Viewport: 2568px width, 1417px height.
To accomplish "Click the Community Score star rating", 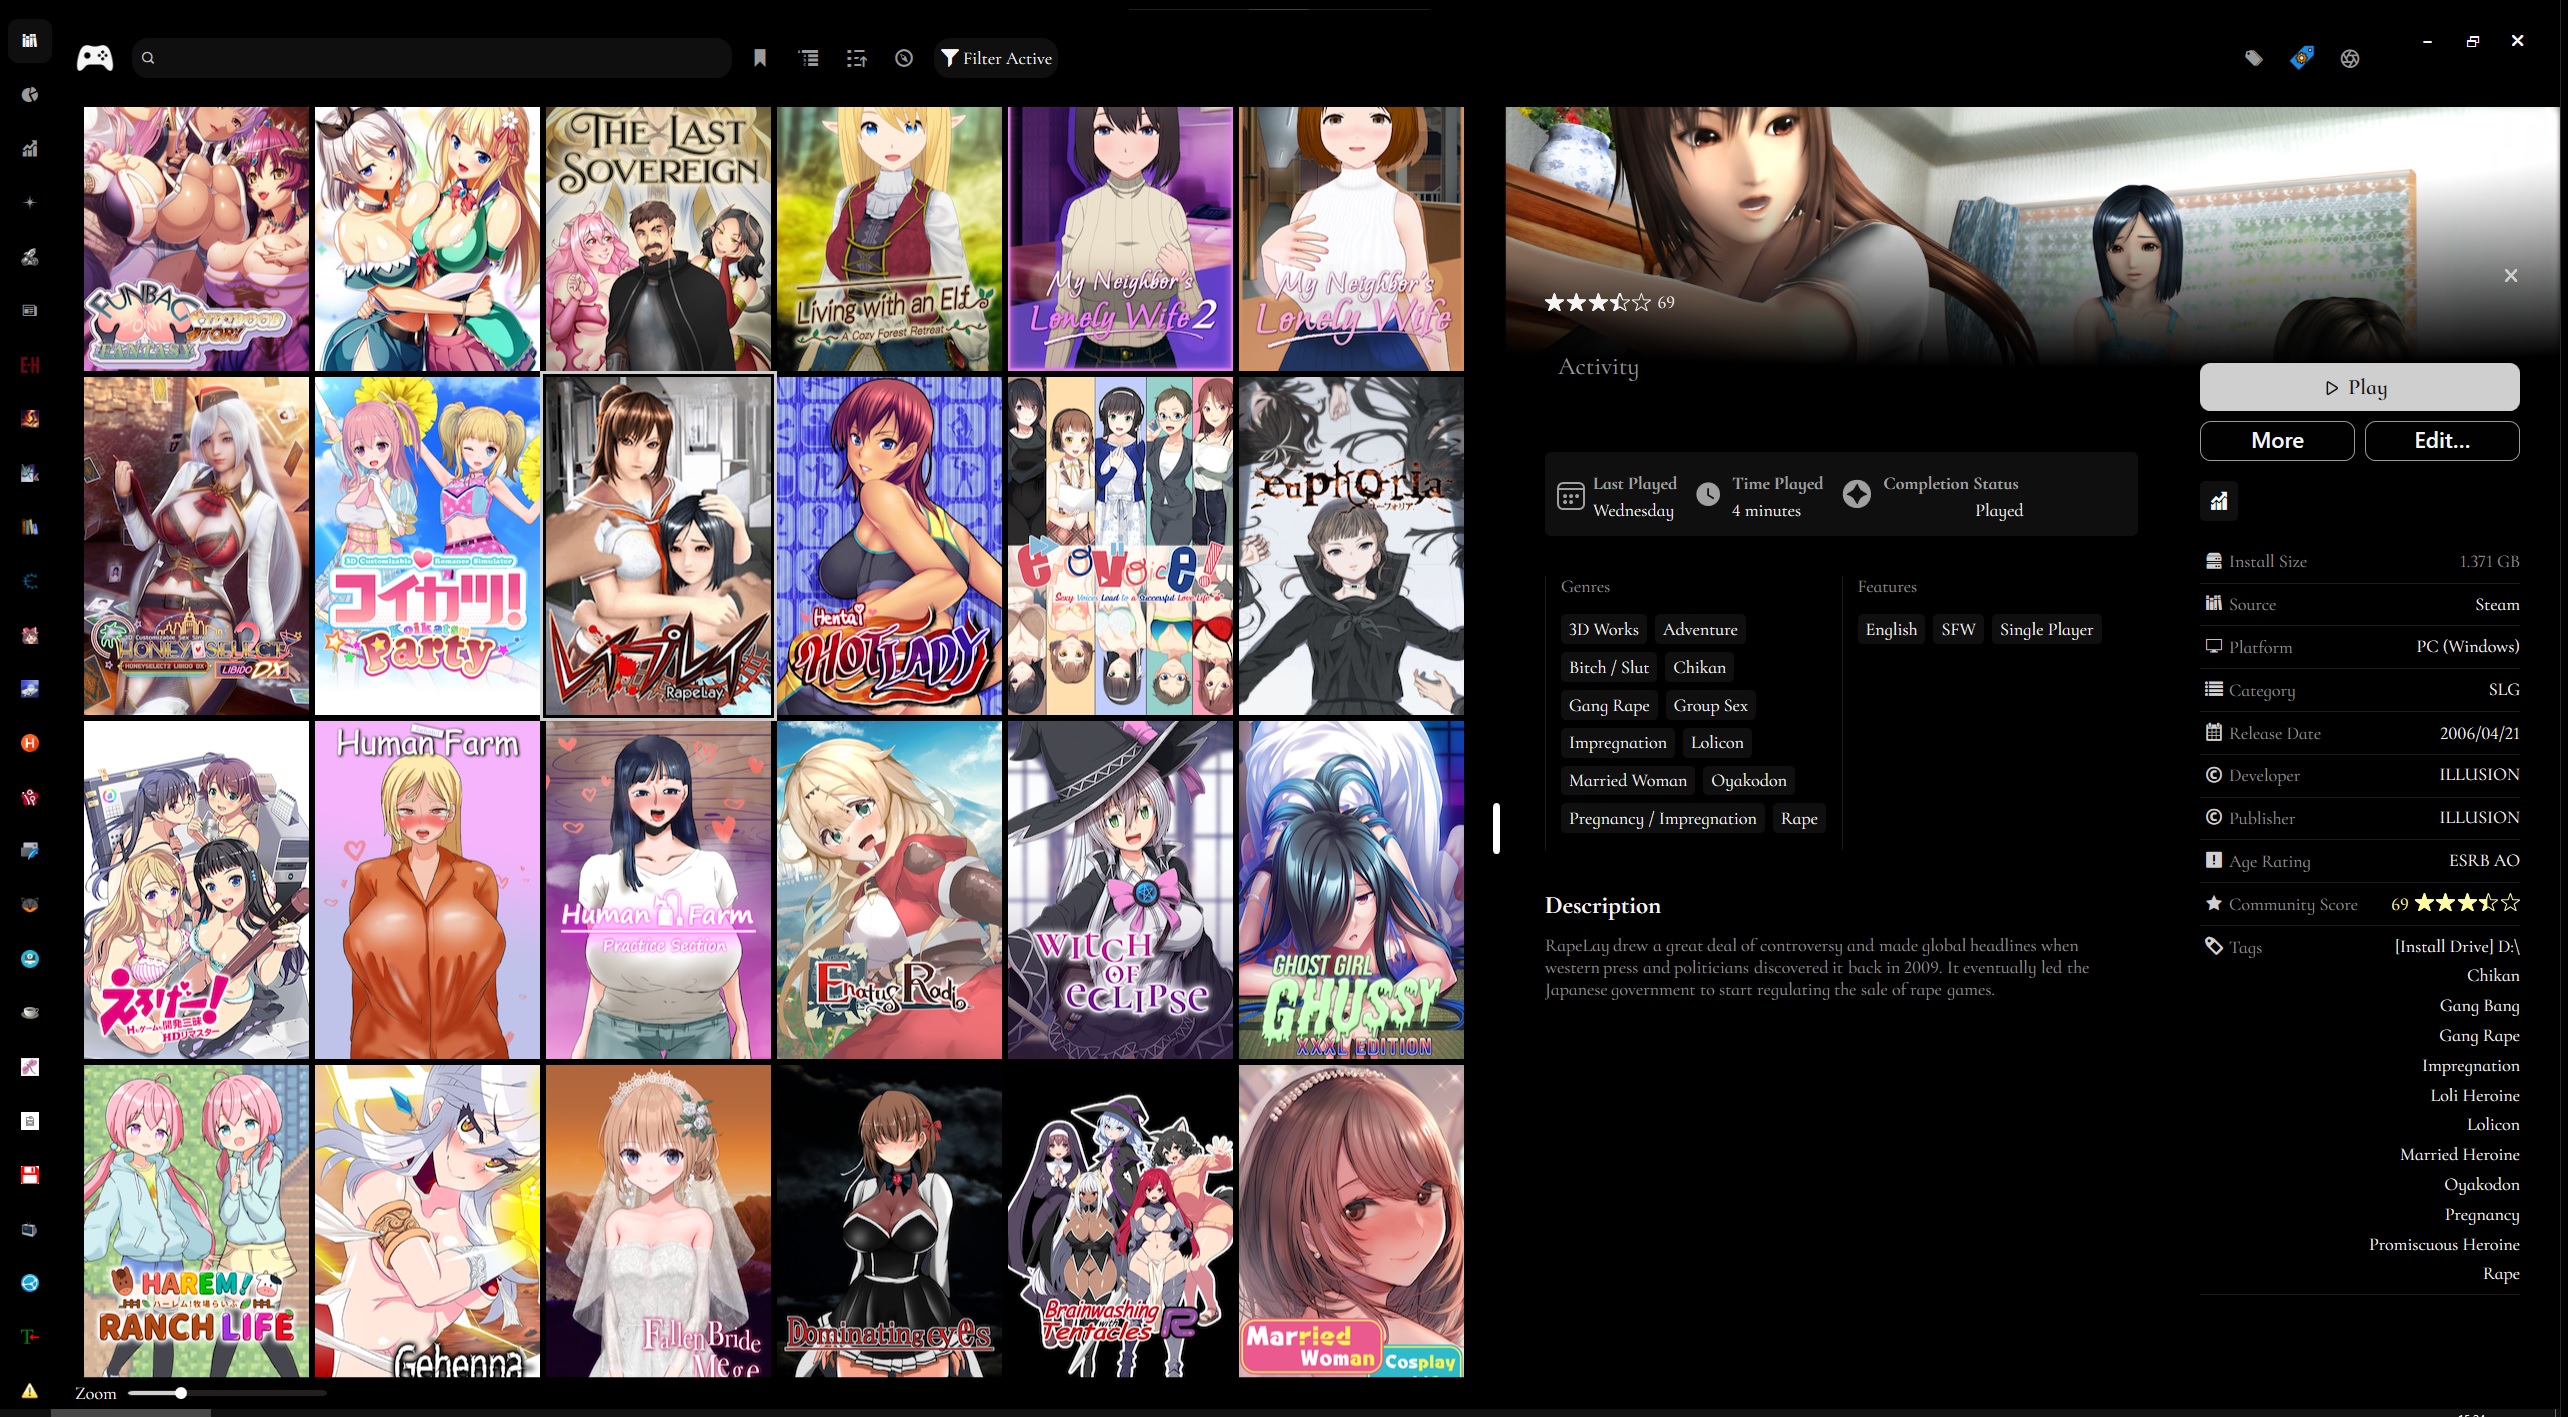I will click(2466, 903).
